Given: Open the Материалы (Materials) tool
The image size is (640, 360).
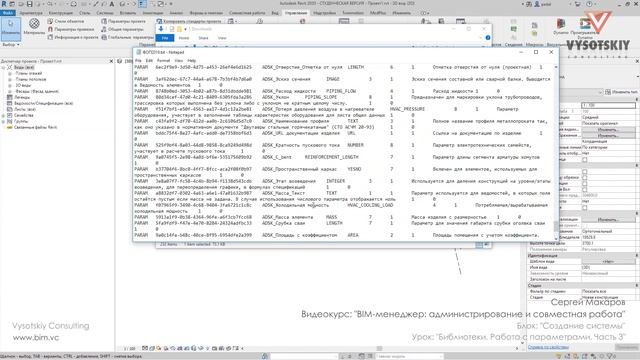Looking at the screenshot, I should pyautogui.click(x=34, y=27).
